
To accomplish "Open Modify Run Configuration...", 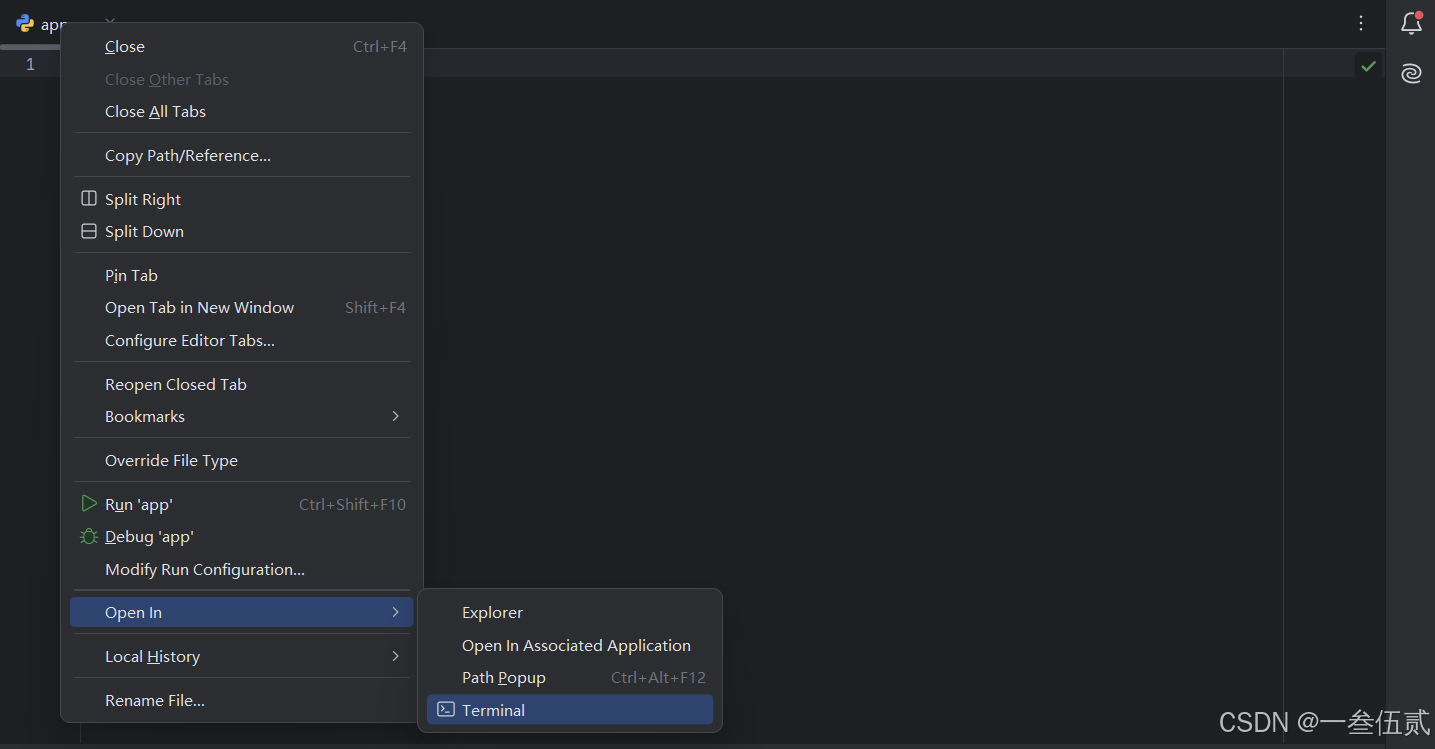I will pyautogui.click(x=242, y=569).
